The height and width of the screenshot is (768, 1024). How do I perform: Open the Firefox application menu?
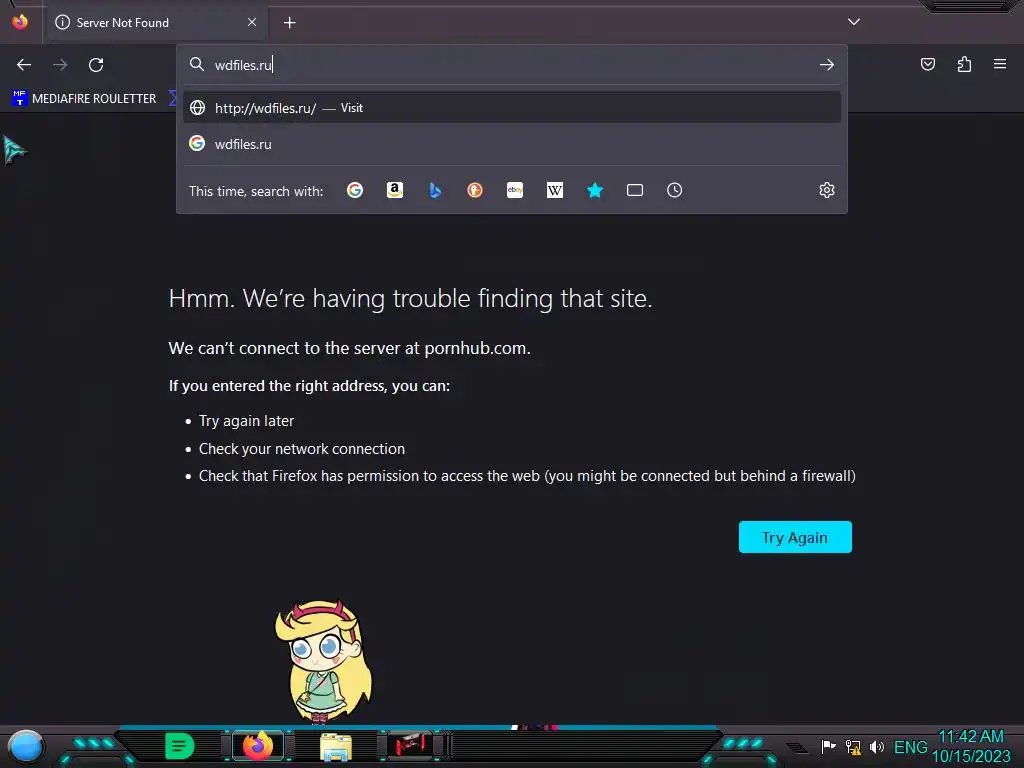click(1000, 64)
